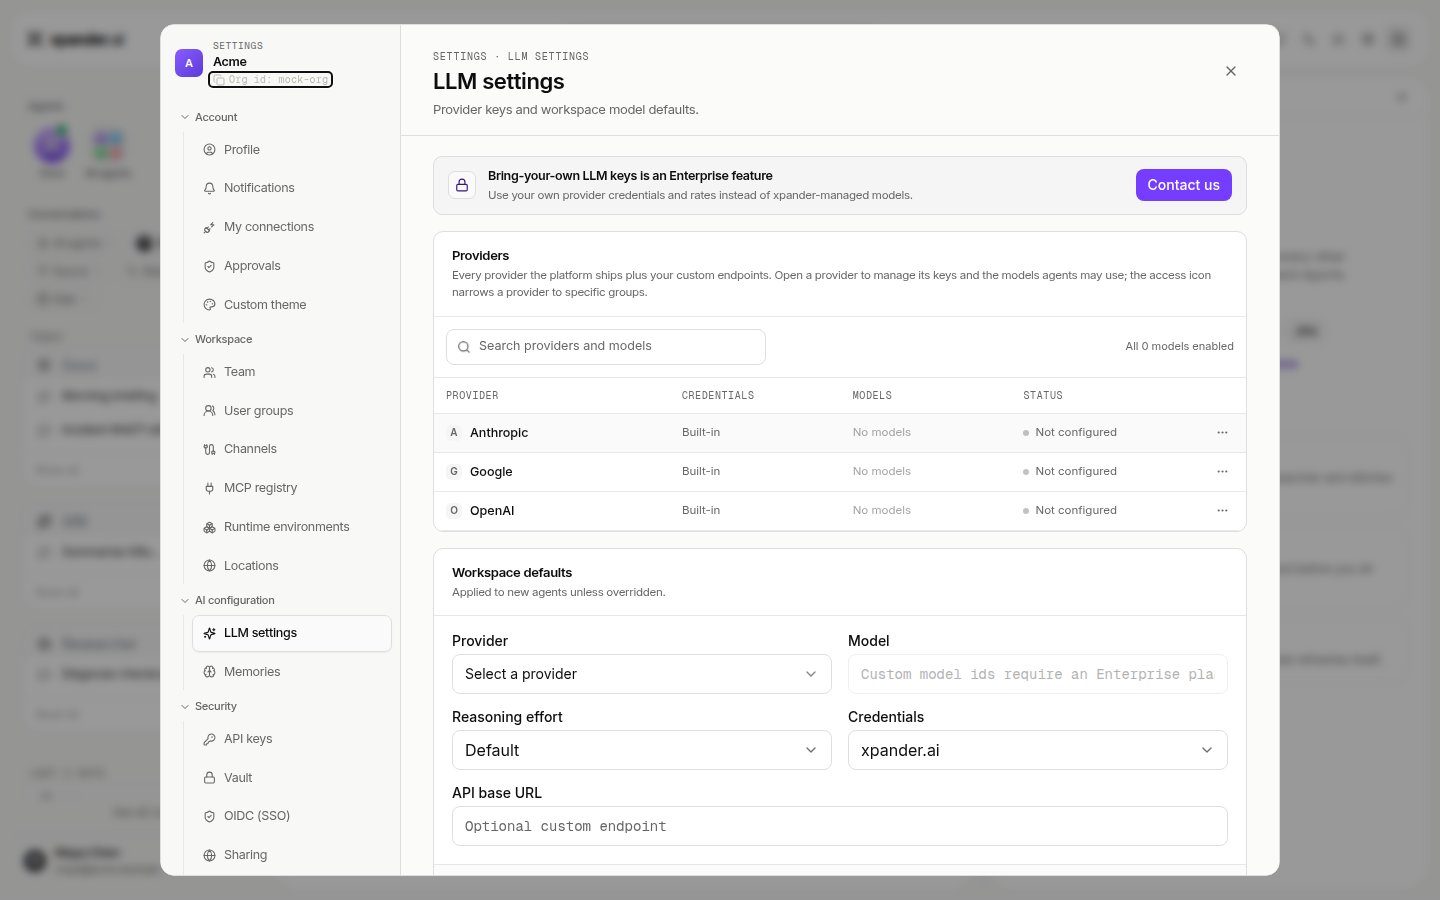Screen dimensions: 1440x900
Task: Click the OpenAI provider logo icon
Action: click(x=454, y=511)
